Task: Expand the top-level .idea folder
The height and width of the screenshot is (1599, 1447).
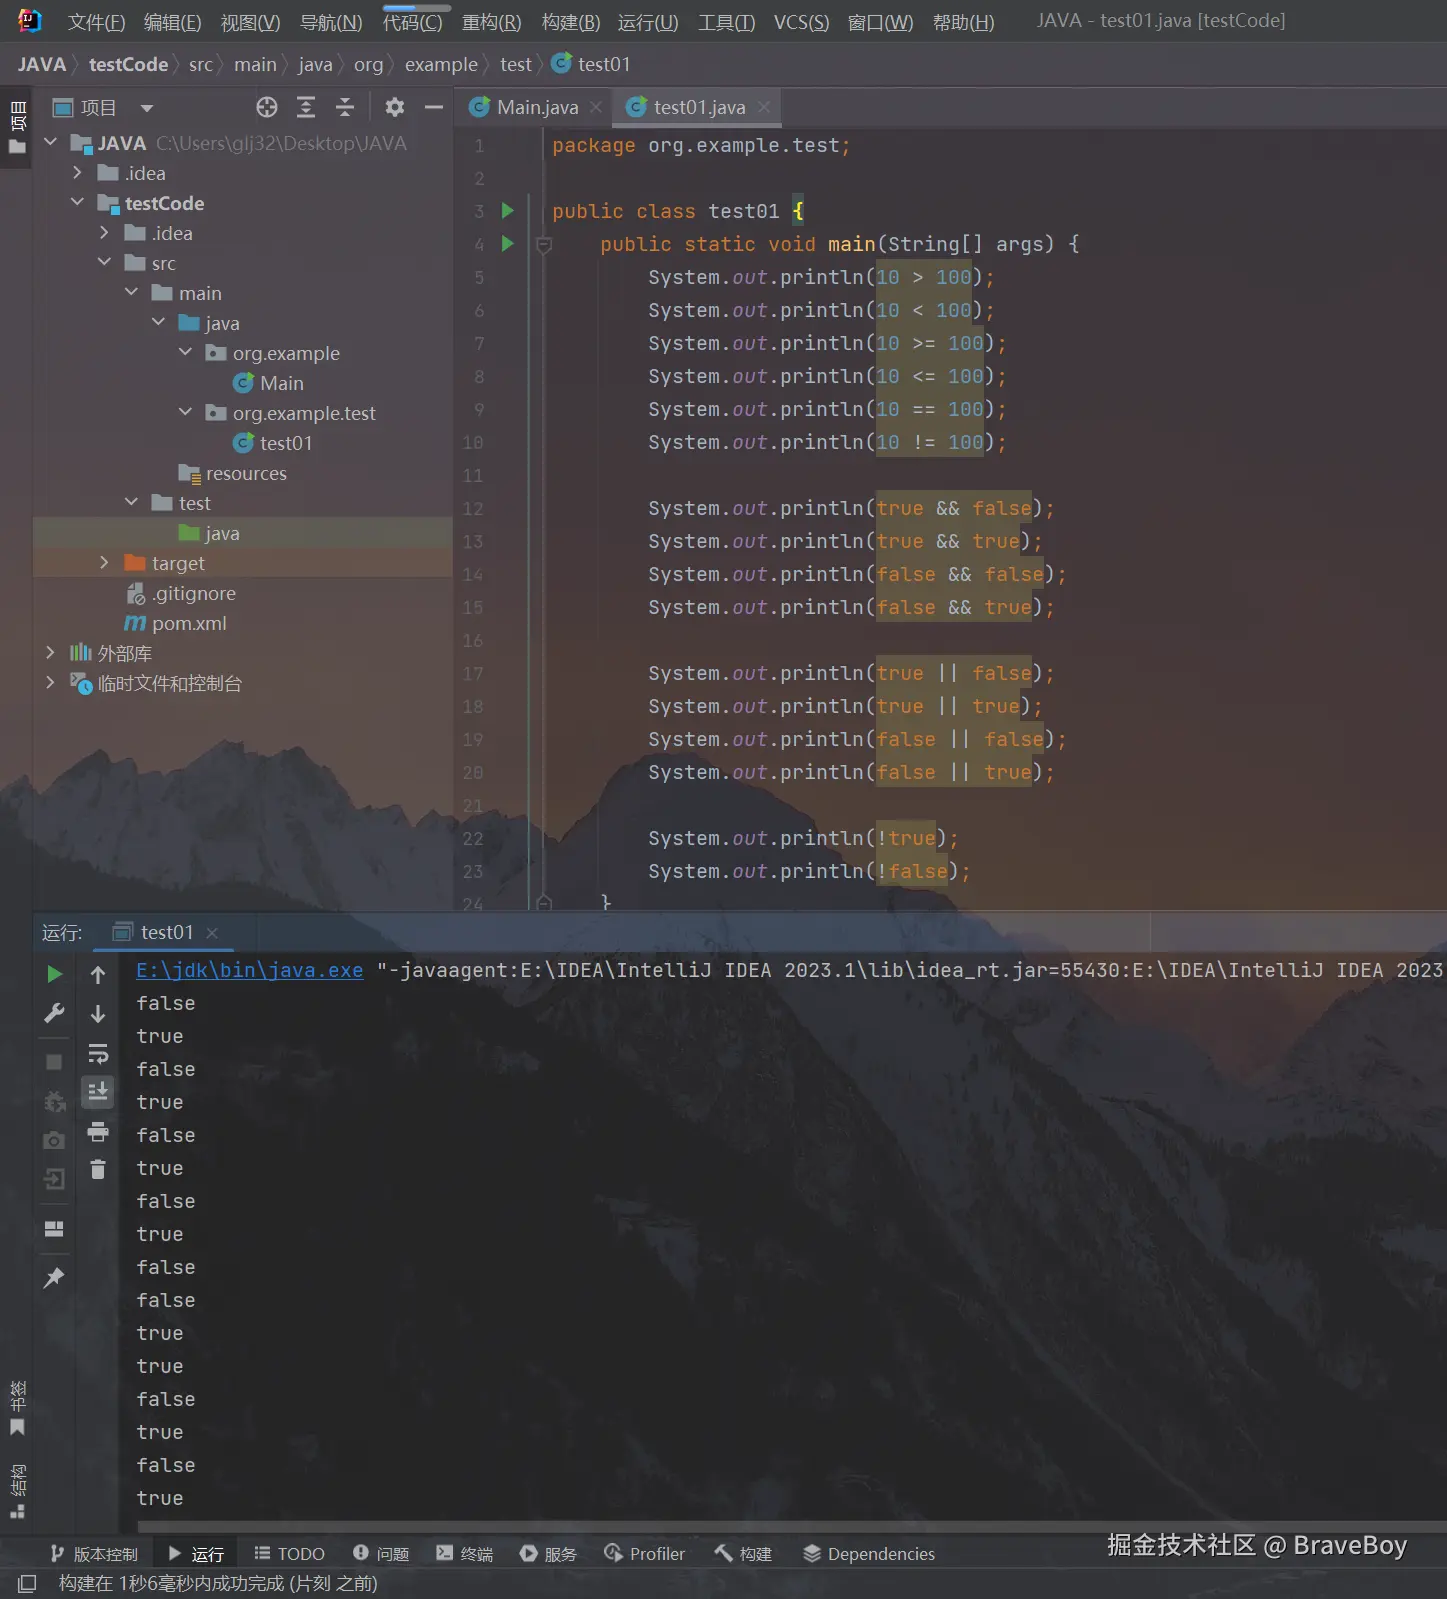Action: click(78, 173)
